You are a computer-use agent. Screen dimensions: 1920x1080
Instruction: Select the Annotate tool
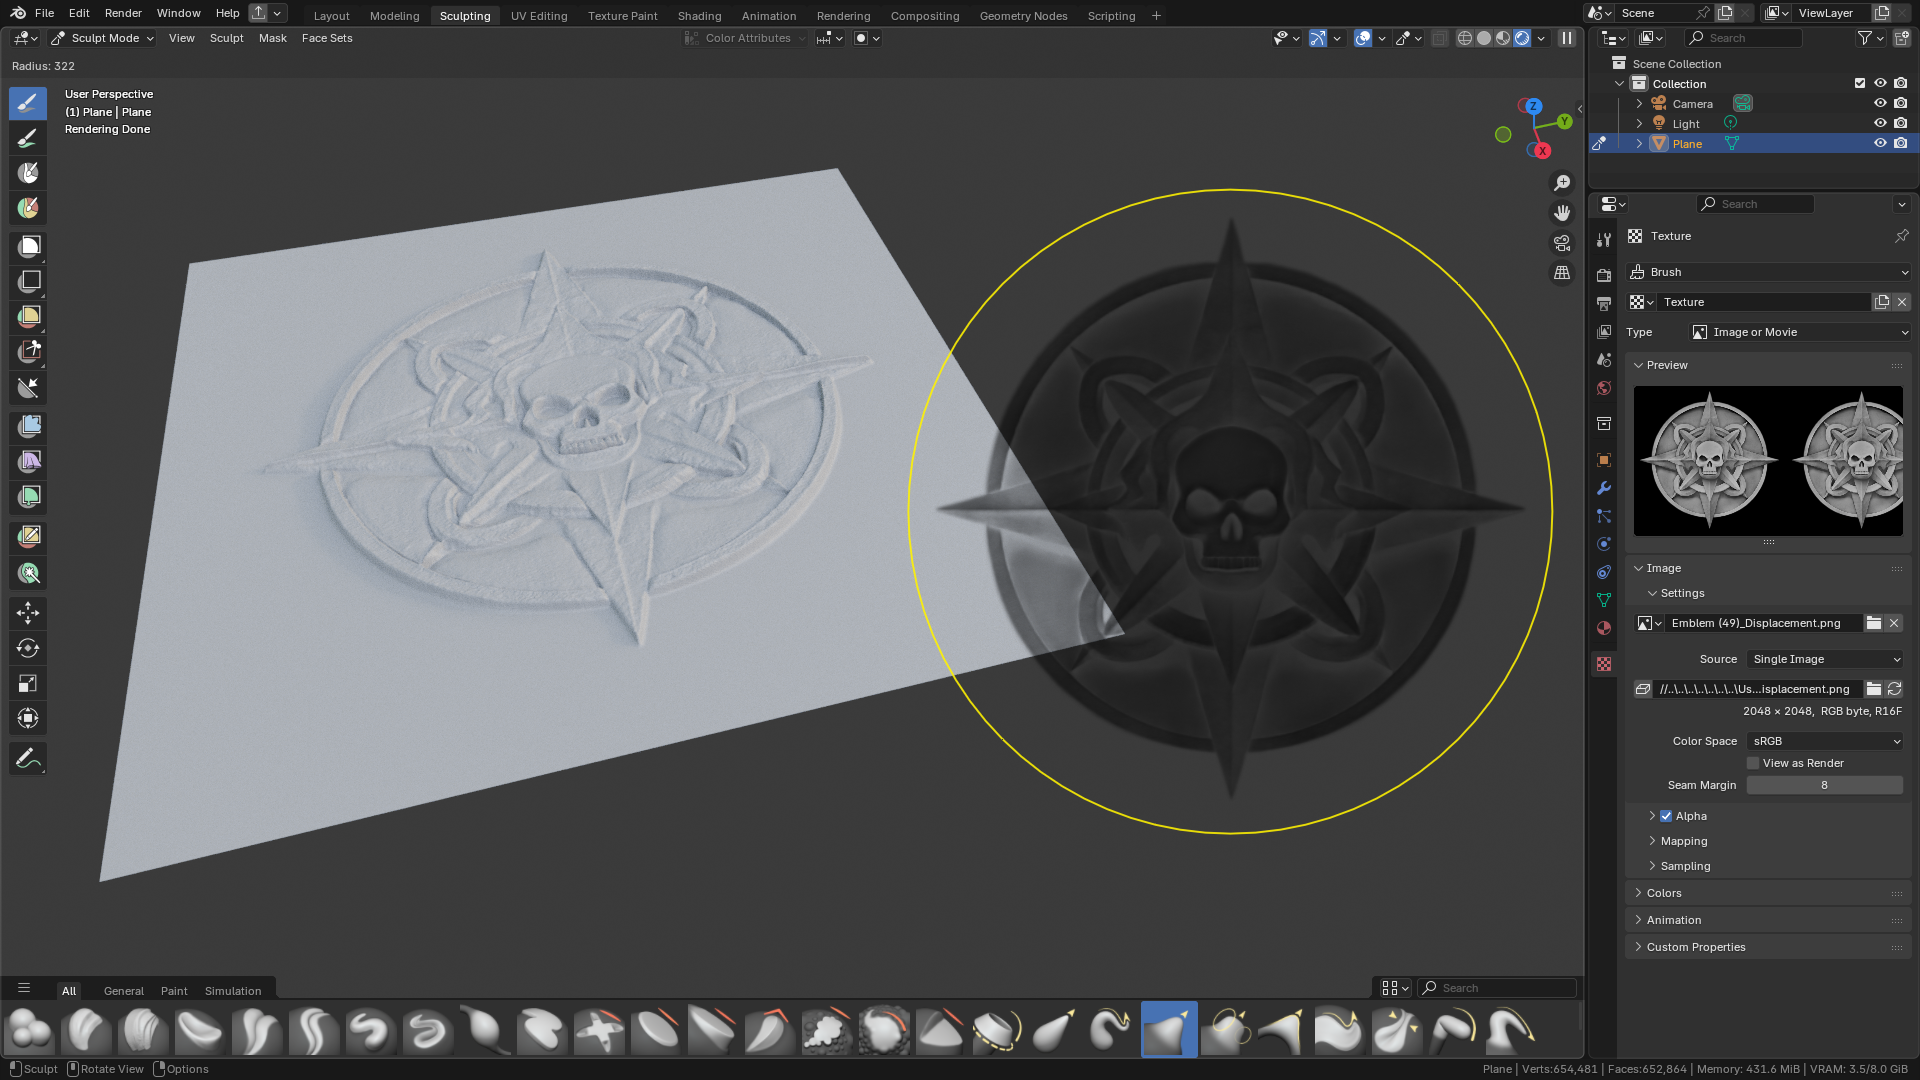tap(28, 759)
